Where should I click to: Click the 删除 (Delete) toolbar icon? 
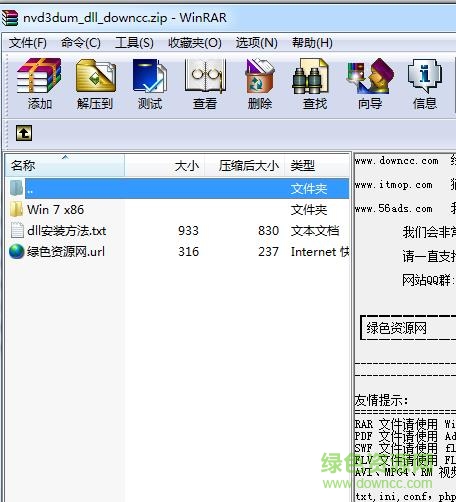(260, 76)
